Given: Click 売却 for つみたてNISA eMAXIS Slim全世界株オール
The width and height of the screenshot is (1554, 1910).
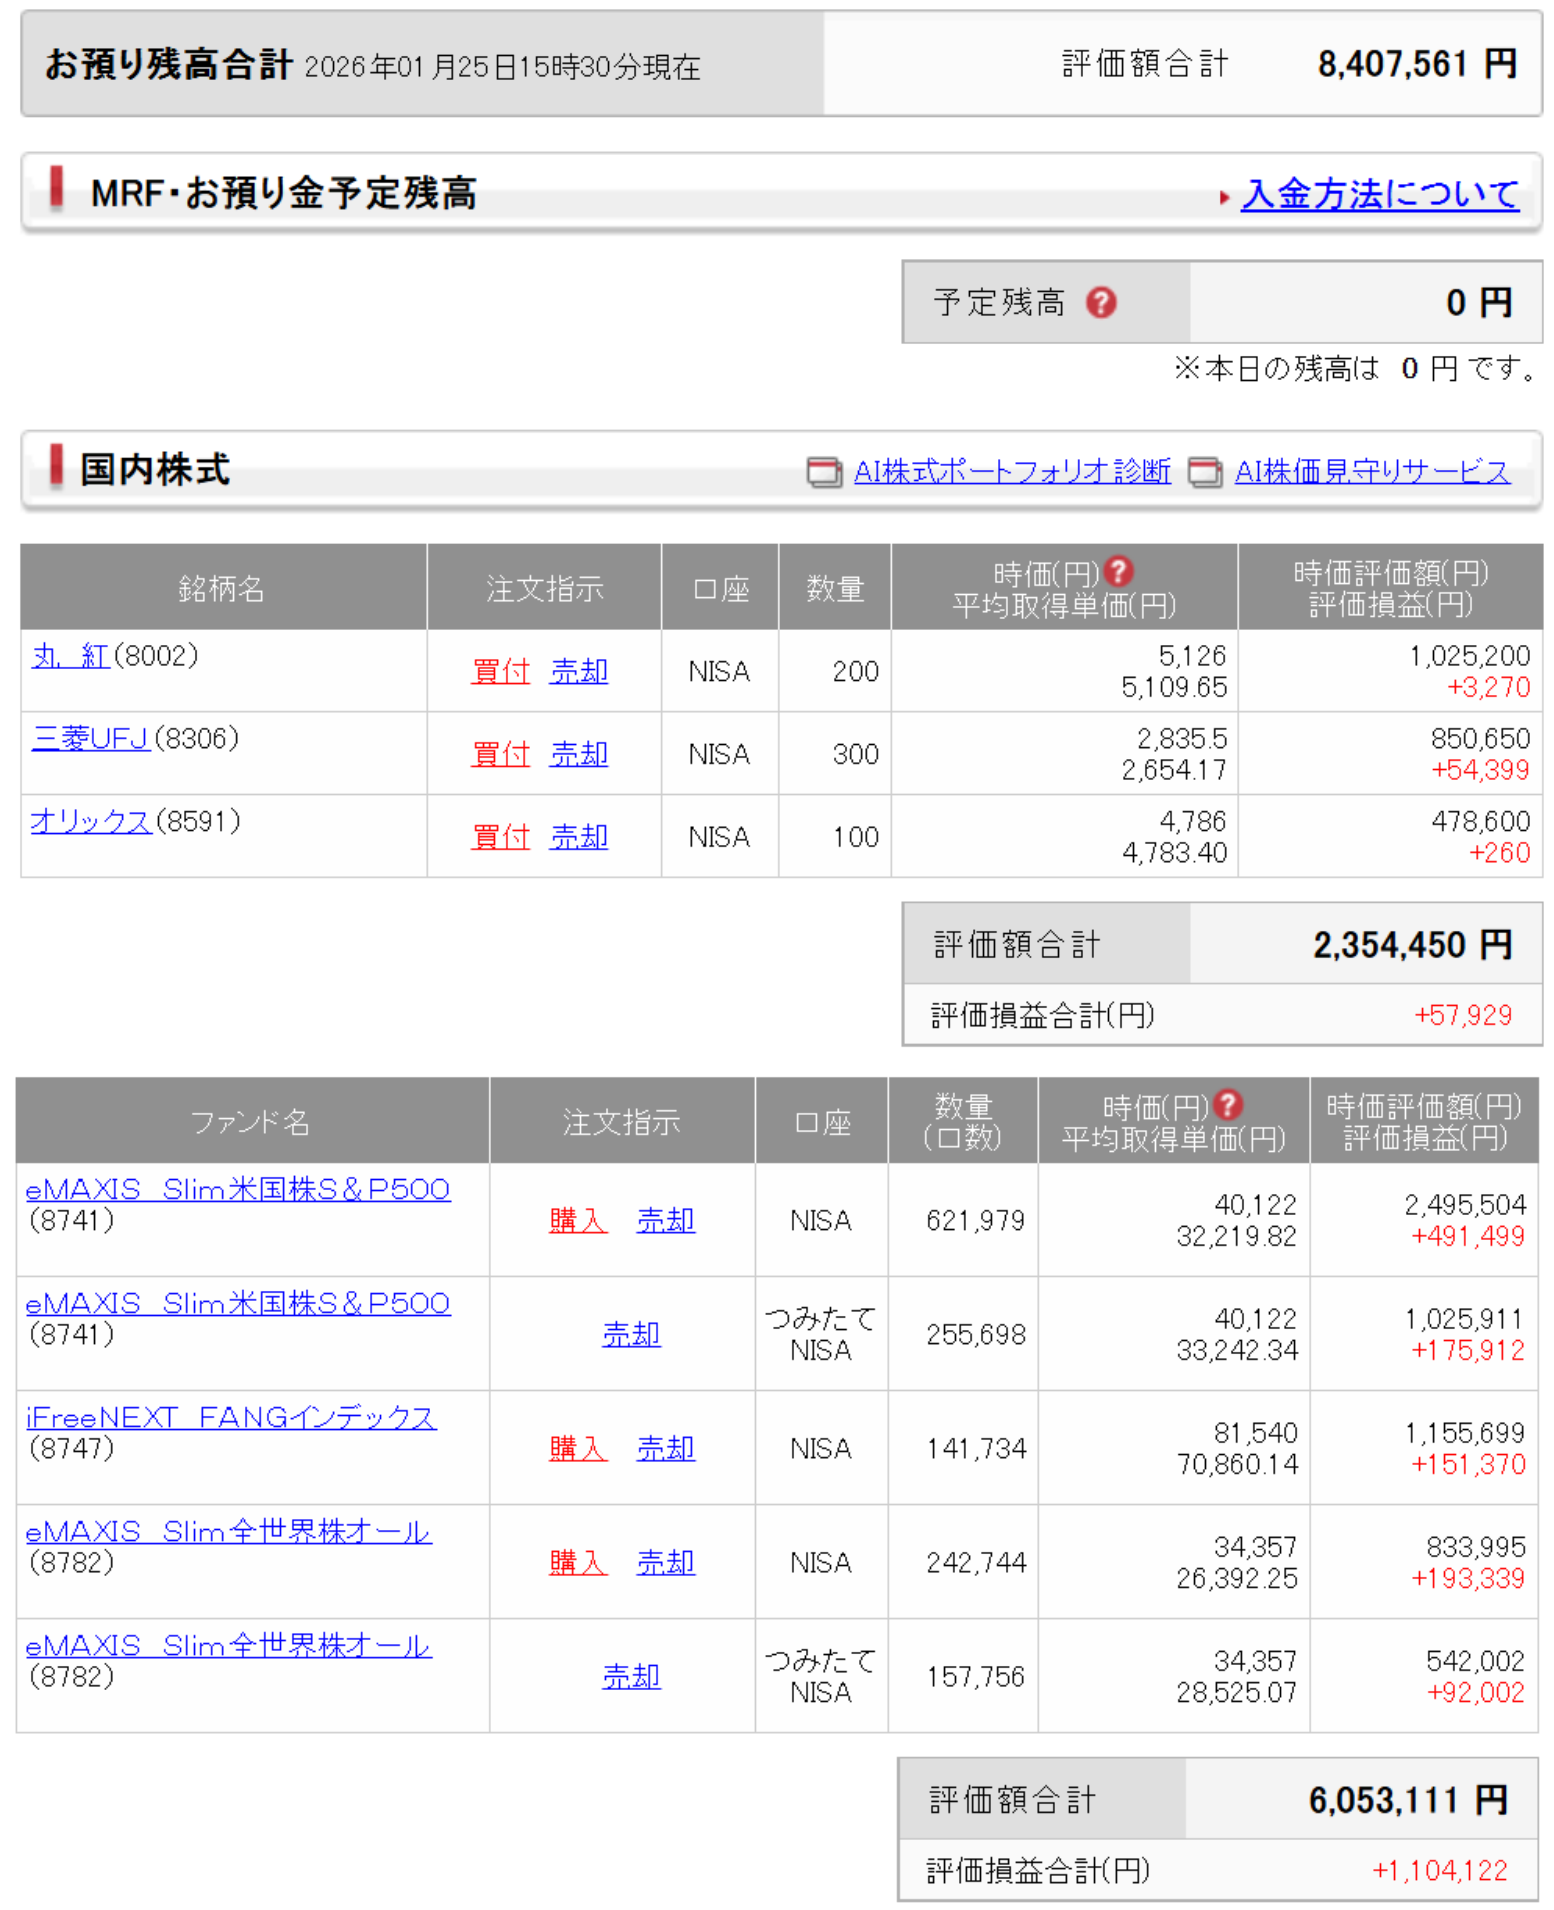Looking at the screenshot, I should [x=631, y=1676].
